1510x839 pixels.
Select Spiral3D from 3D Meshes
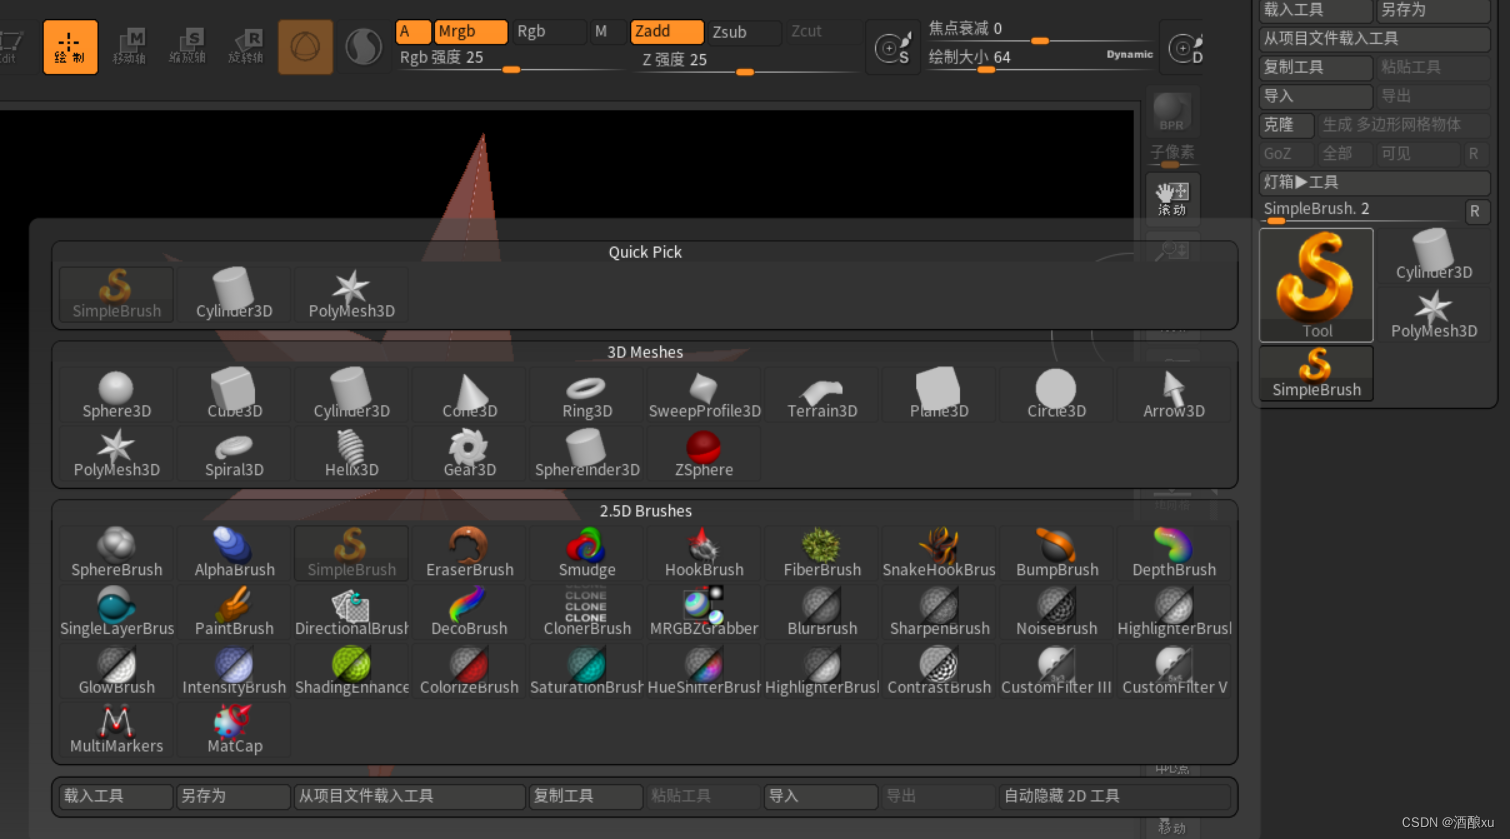click(234, 454)
